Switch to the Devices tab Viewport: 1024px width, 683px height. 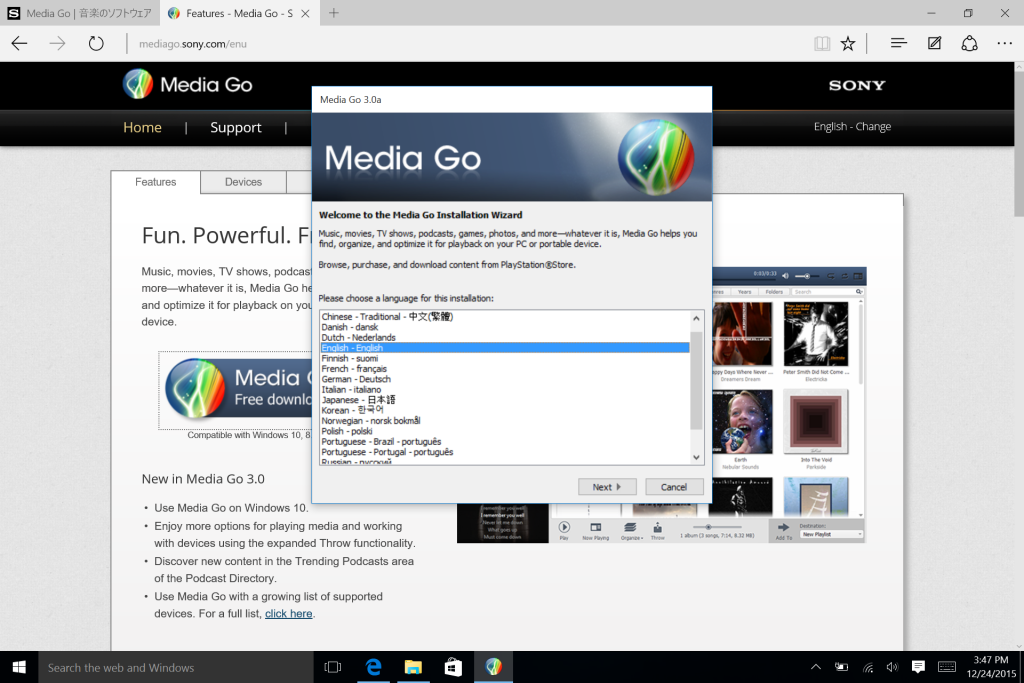click(243, 182)
